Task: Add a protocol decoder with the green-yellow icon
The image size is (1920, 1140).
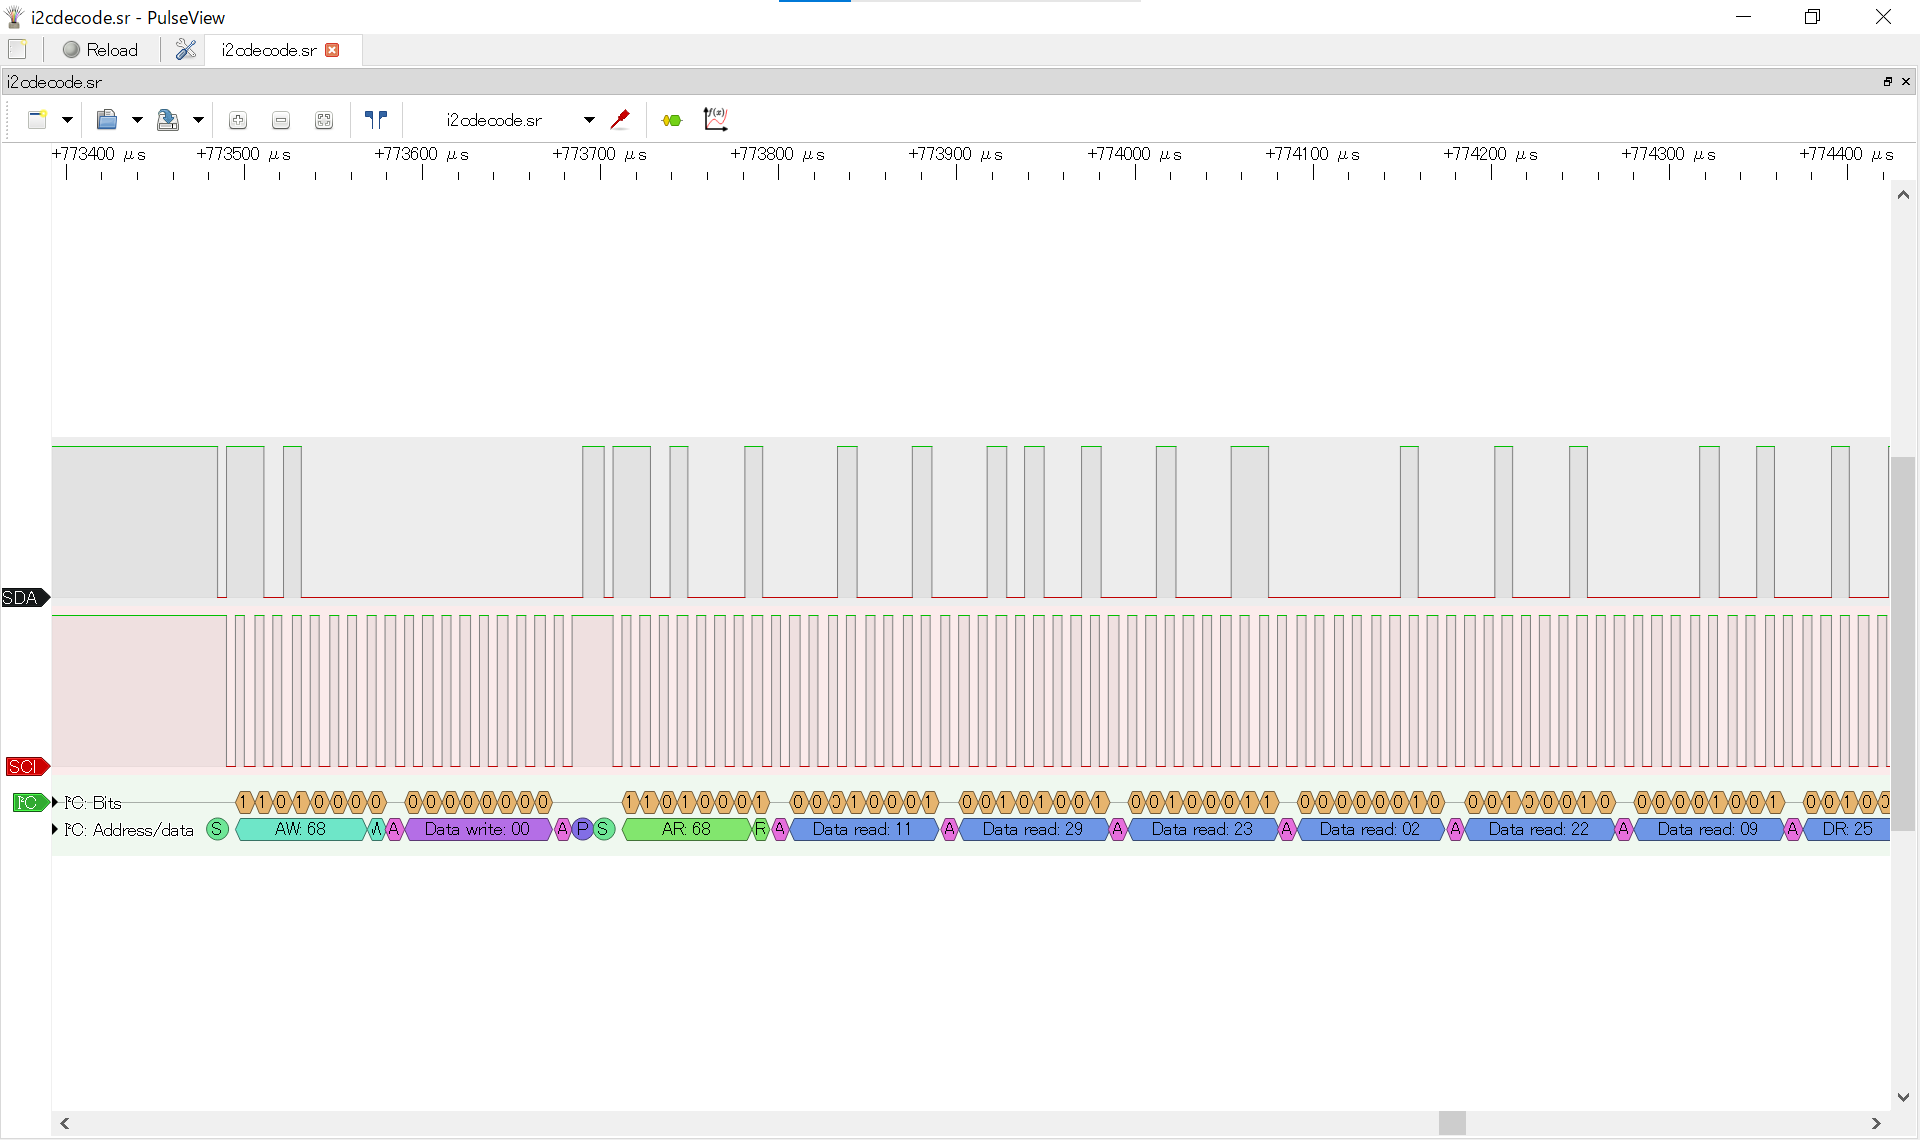Action: [672, 120]
